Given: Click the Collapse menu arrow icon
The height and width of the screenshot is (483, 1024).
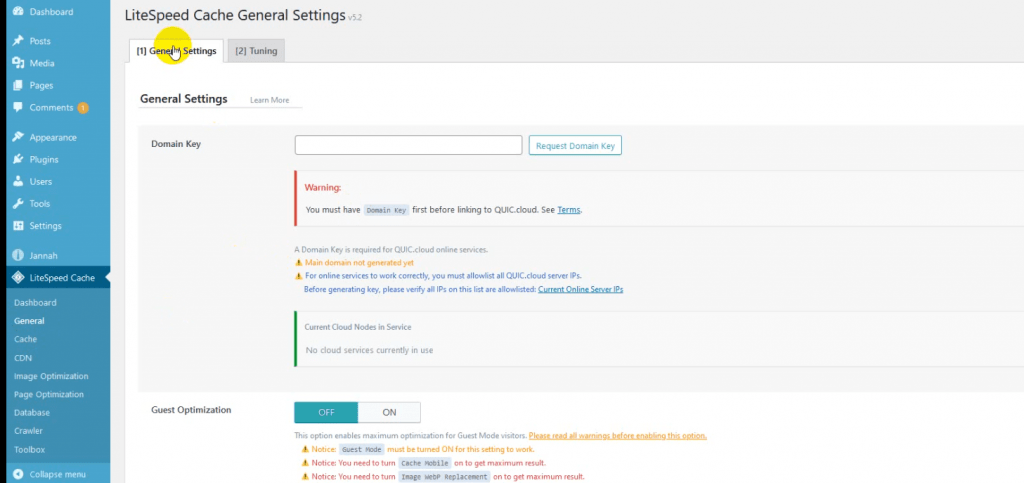Looking at the screenshot, I should tap(18, 475).
